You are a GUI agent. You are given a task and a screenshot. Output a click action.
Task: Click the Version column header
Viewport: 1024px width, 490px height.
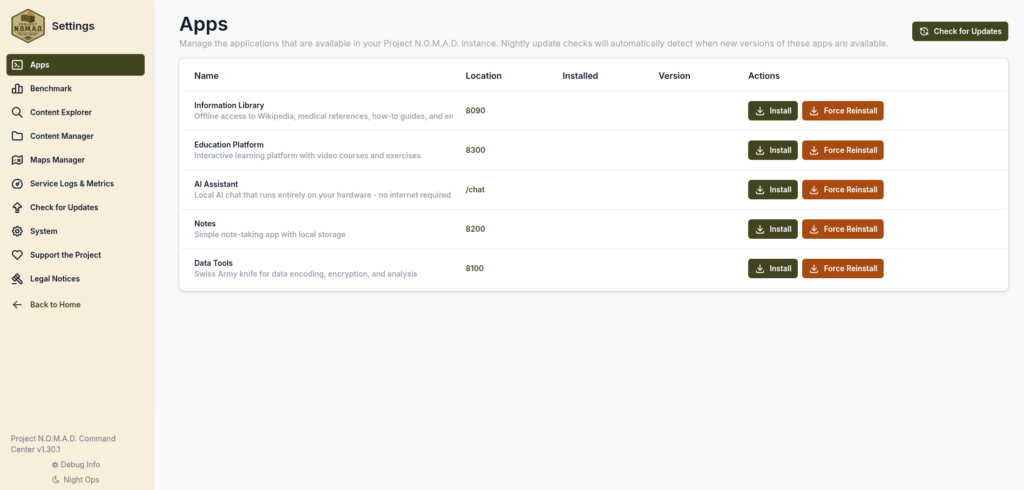point(674,76)
